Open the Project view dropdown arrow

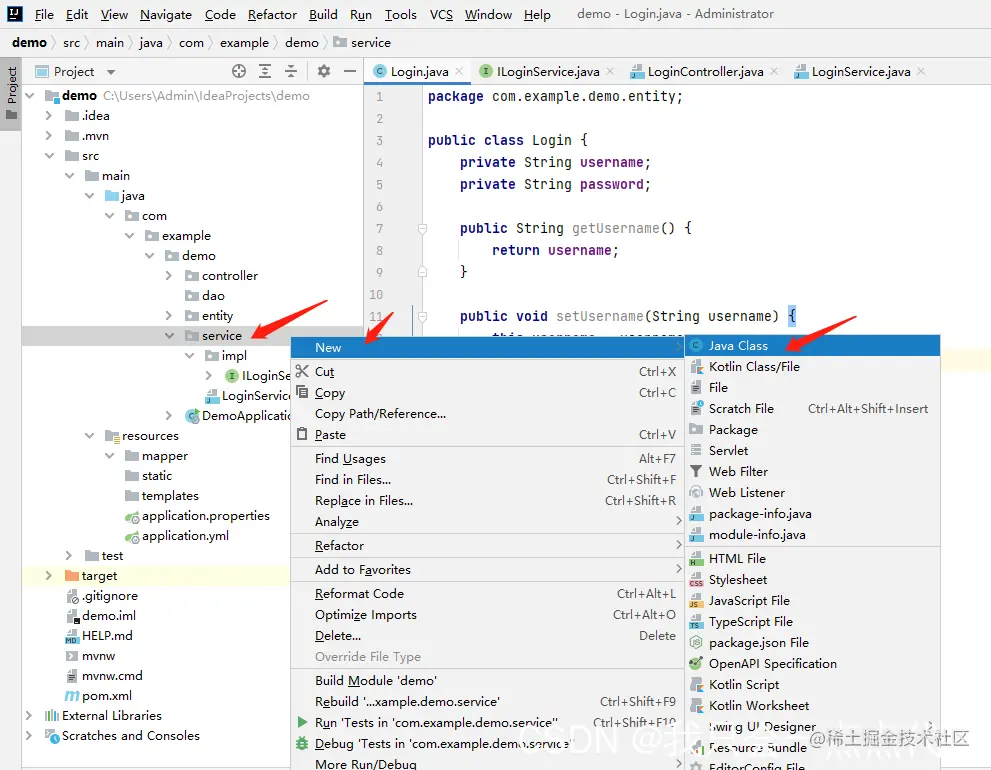[x=111, y=72]
